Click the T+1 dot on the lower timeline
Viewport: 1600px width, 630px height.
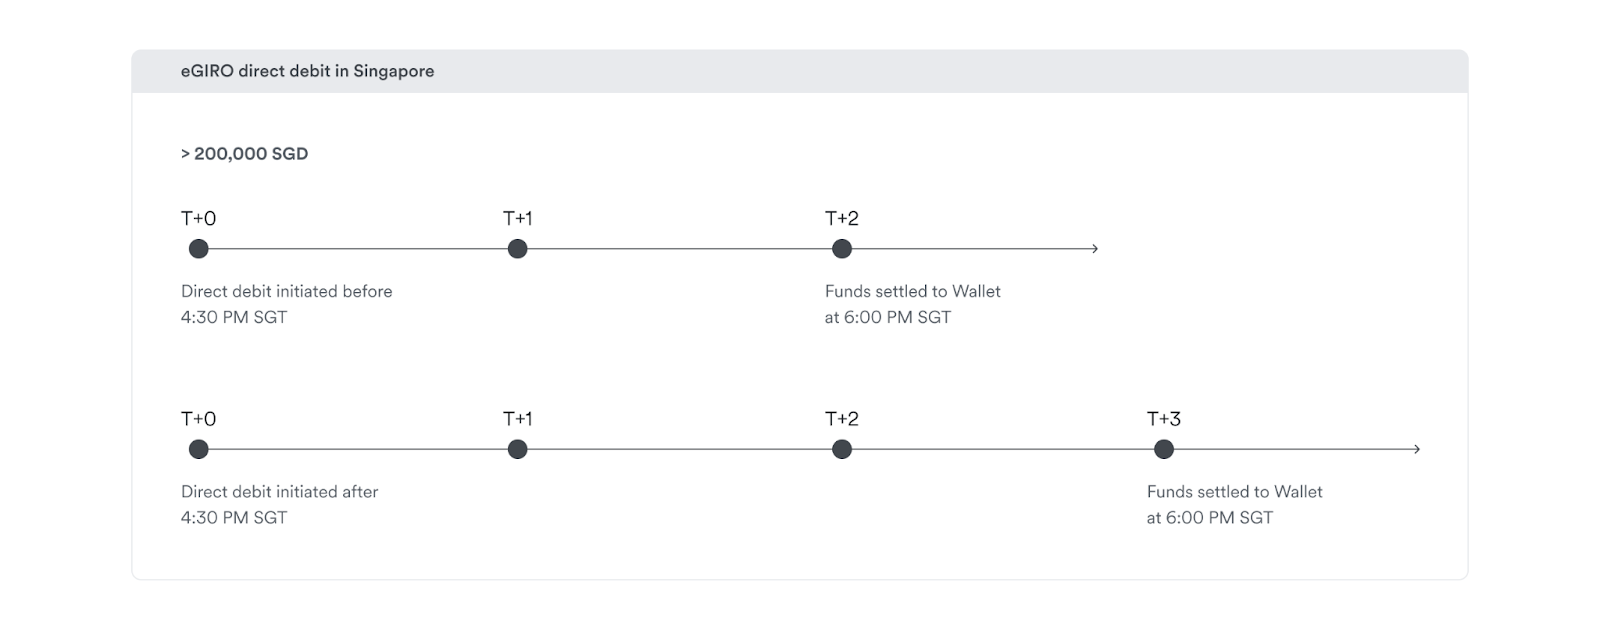point(517,450)
